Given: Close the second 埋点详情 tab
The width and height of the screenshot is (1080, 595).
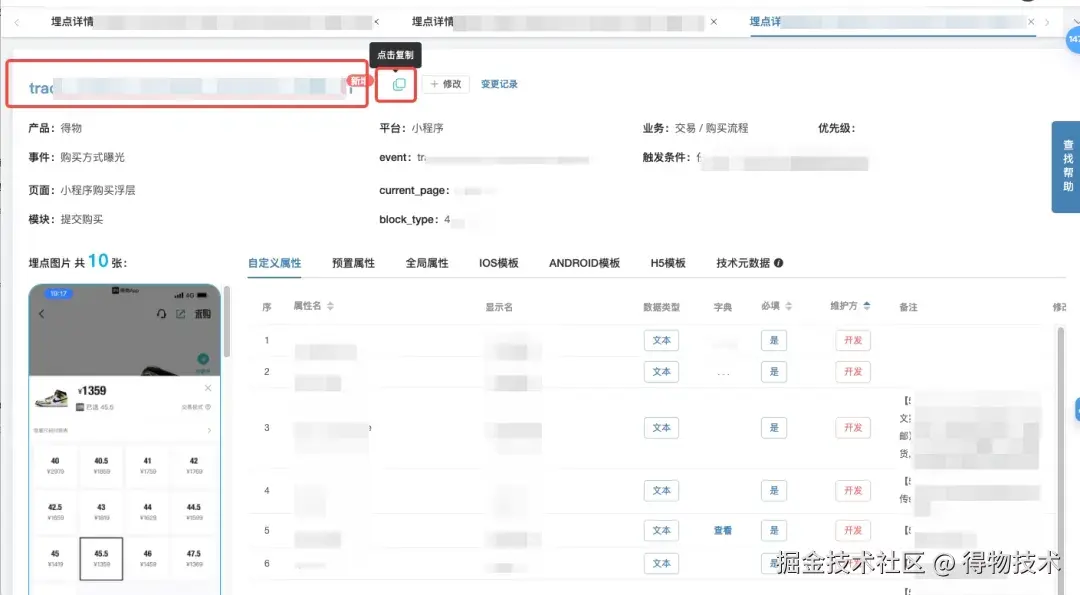Looking at the screenshot, I should coord(714,22).
